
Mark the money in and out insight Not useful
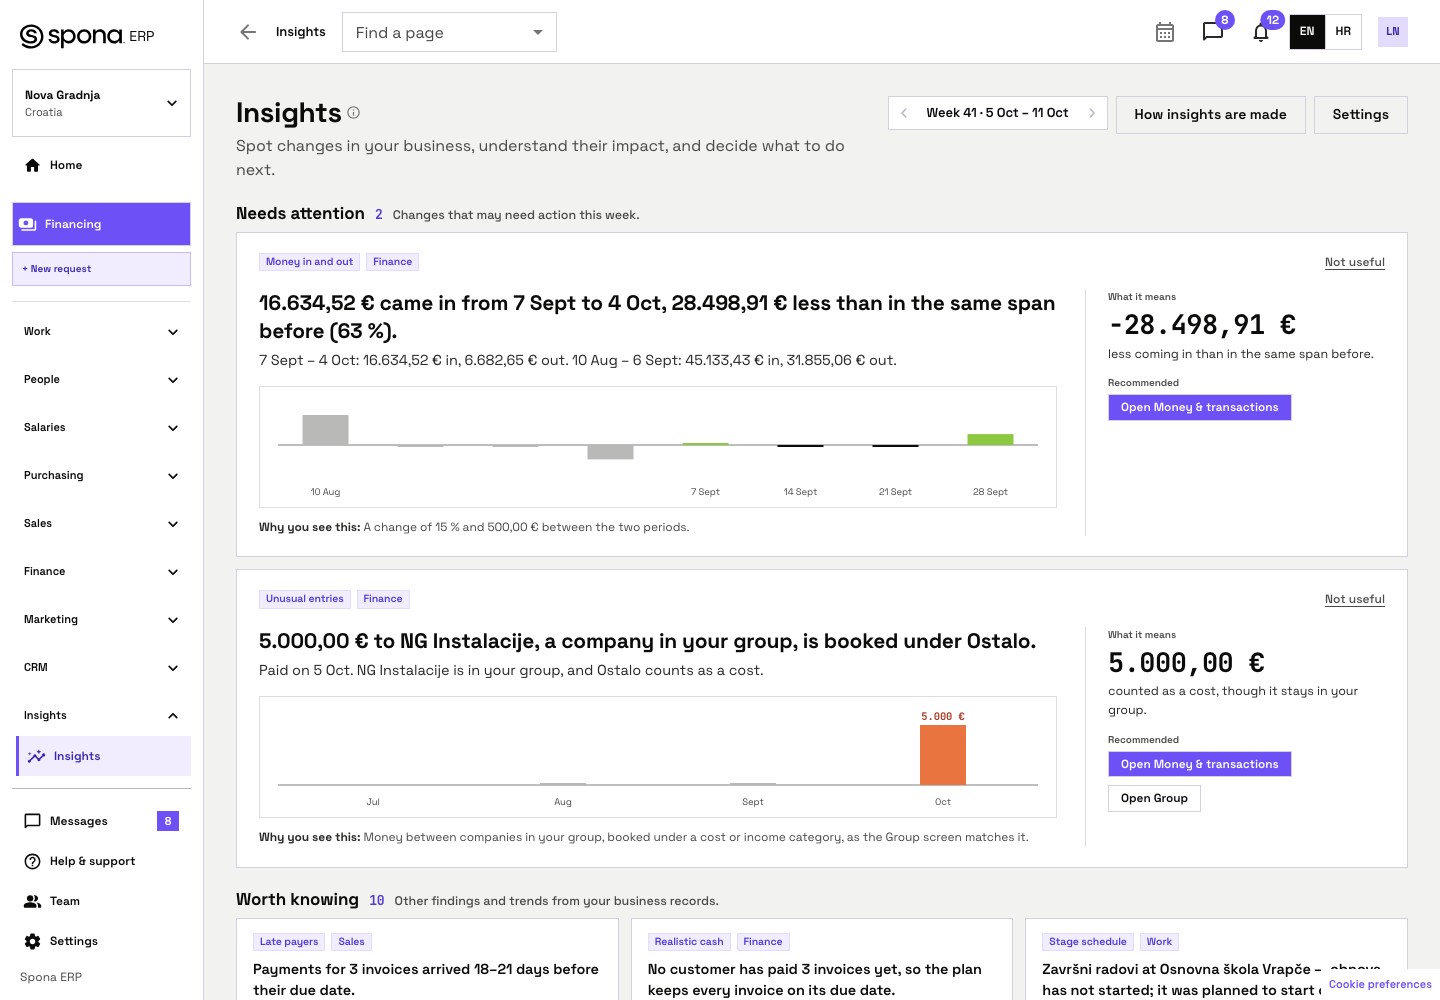pyautogui.click(x=1354, y=262)
